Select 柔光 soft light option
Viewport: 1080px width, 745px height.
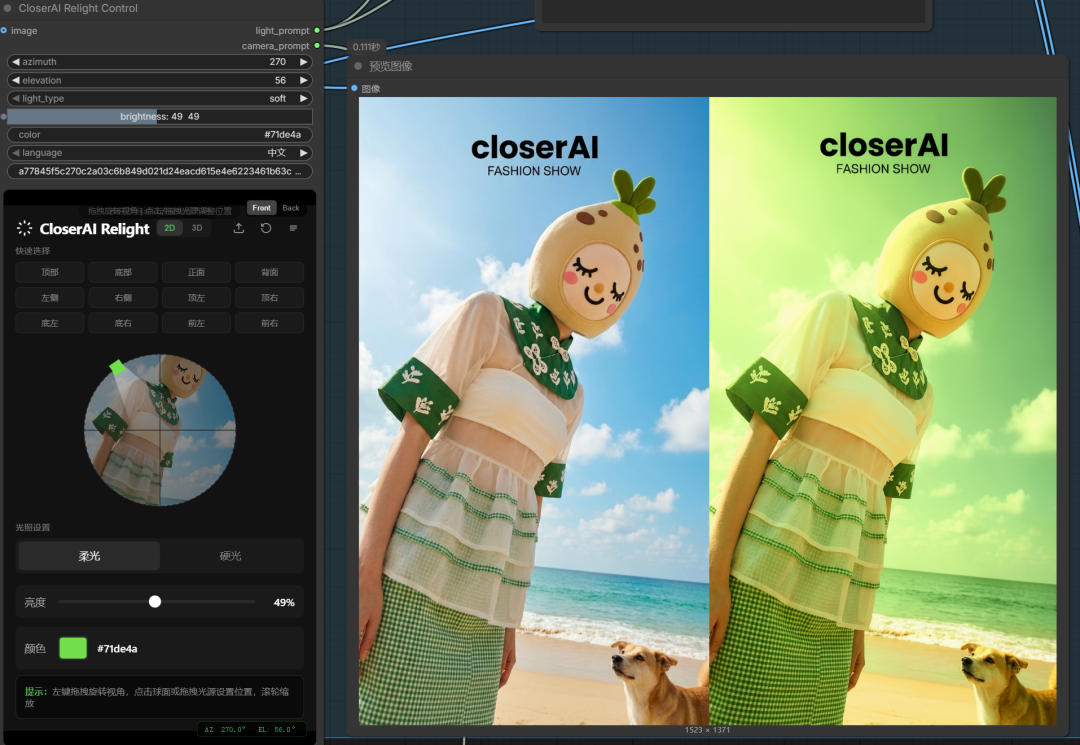point(89,556)
